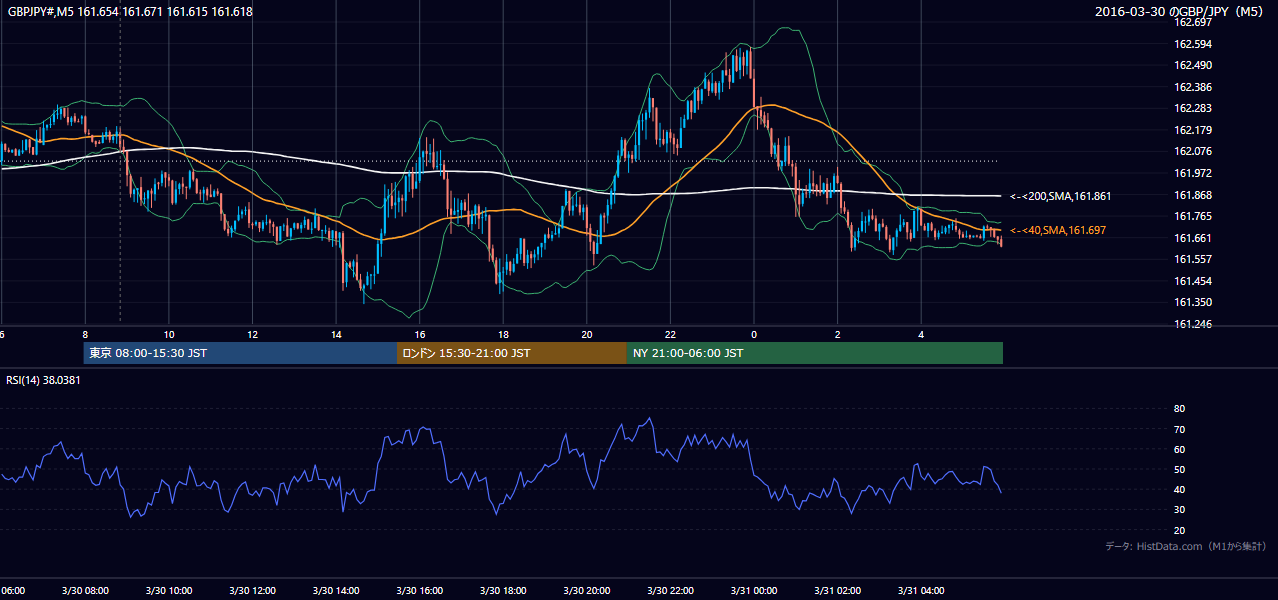Click RSI scale value 50
Viewport: 1278px width, 600px height.
(1179, 469)
